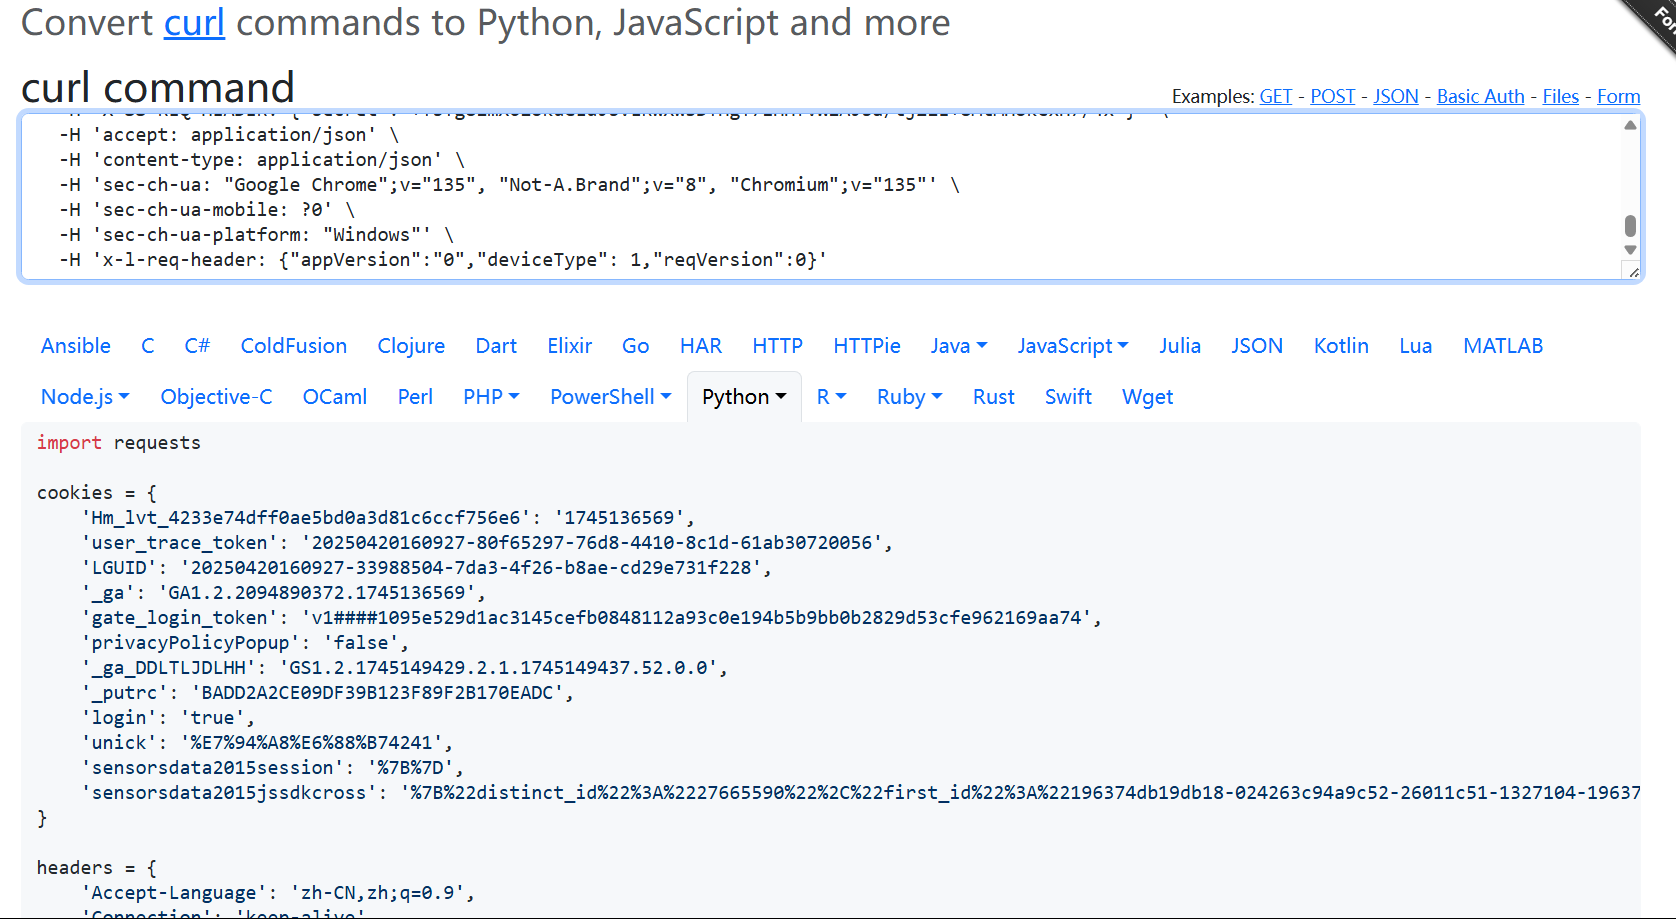Switch output to Rust
Viewport: 1676px width, 919px height.
(993, 397)
